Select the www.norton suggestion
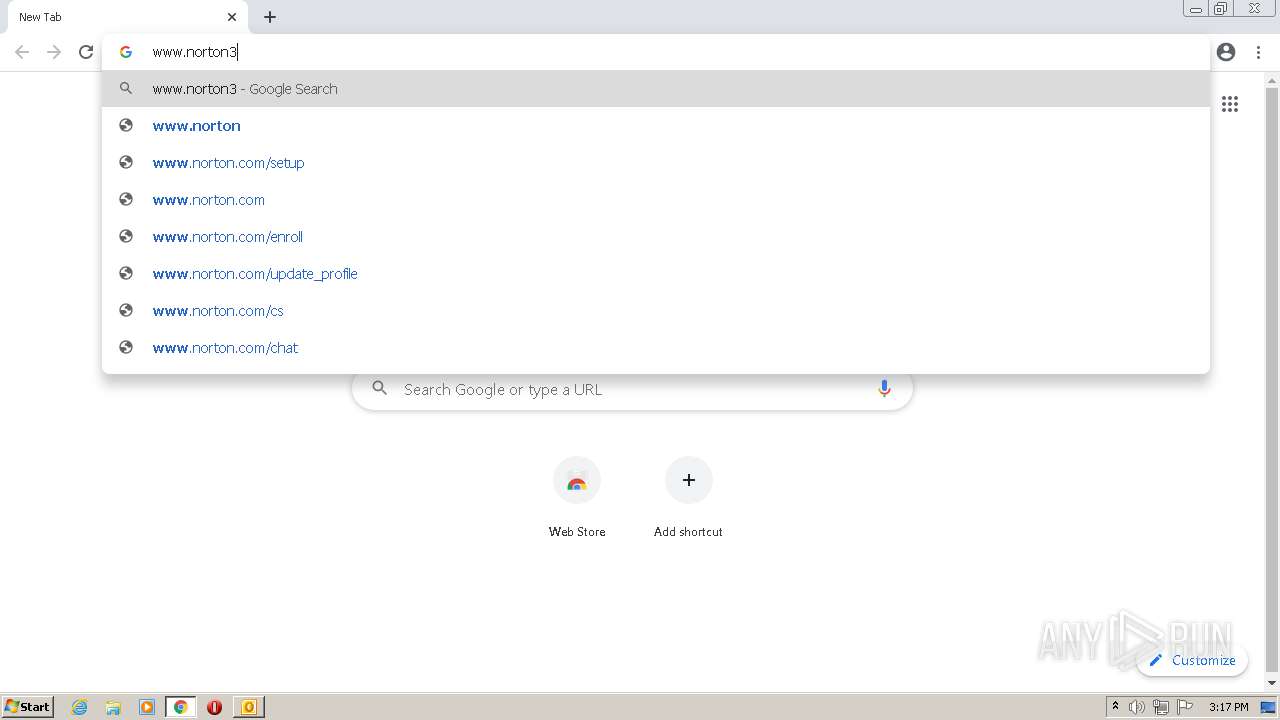The width and height of the screenshot is (1280, 720). pos(656,126)
